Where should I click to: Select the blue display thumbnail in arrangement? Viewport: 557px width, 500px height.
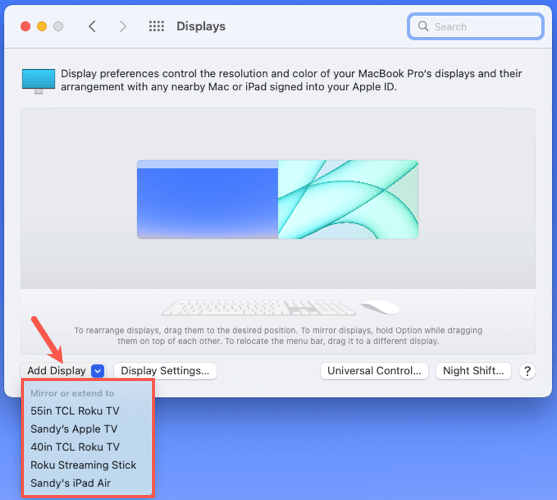click(x=207, y=200)
